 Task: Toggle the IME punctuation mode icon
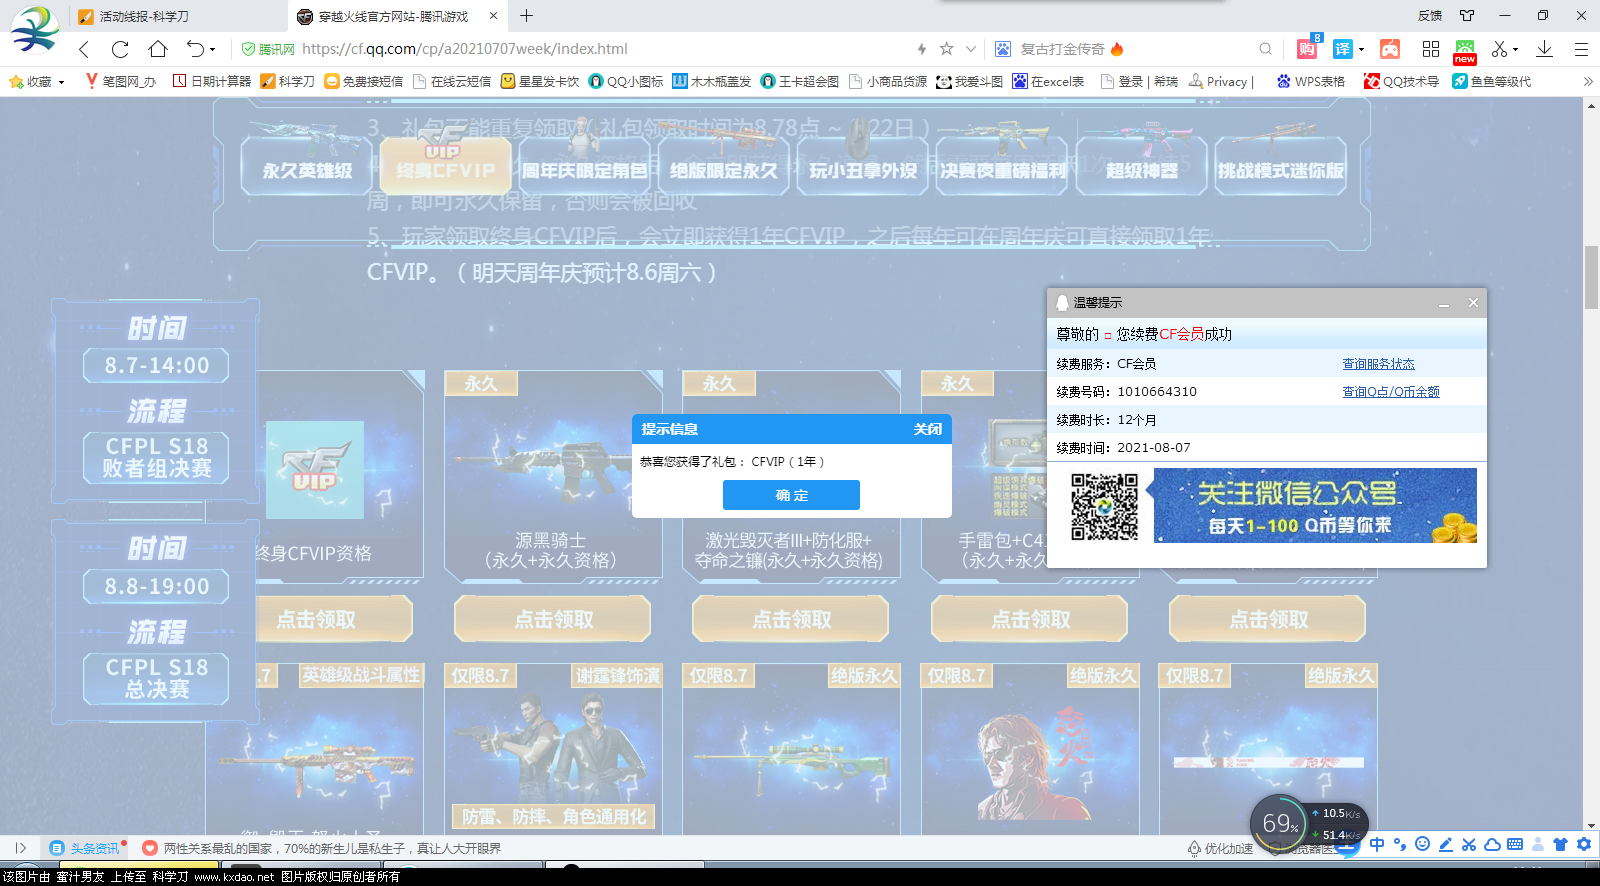click(1400, 845)
